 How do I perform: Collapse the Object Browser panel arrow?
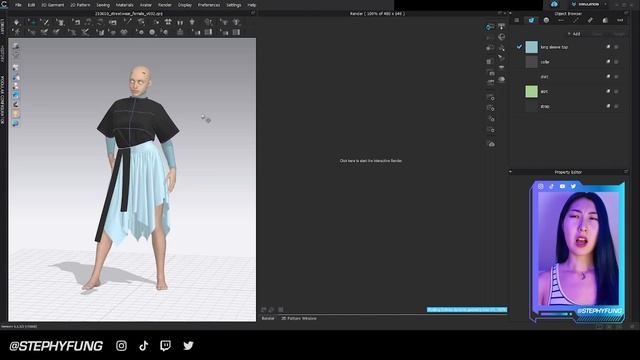(510, 13)
